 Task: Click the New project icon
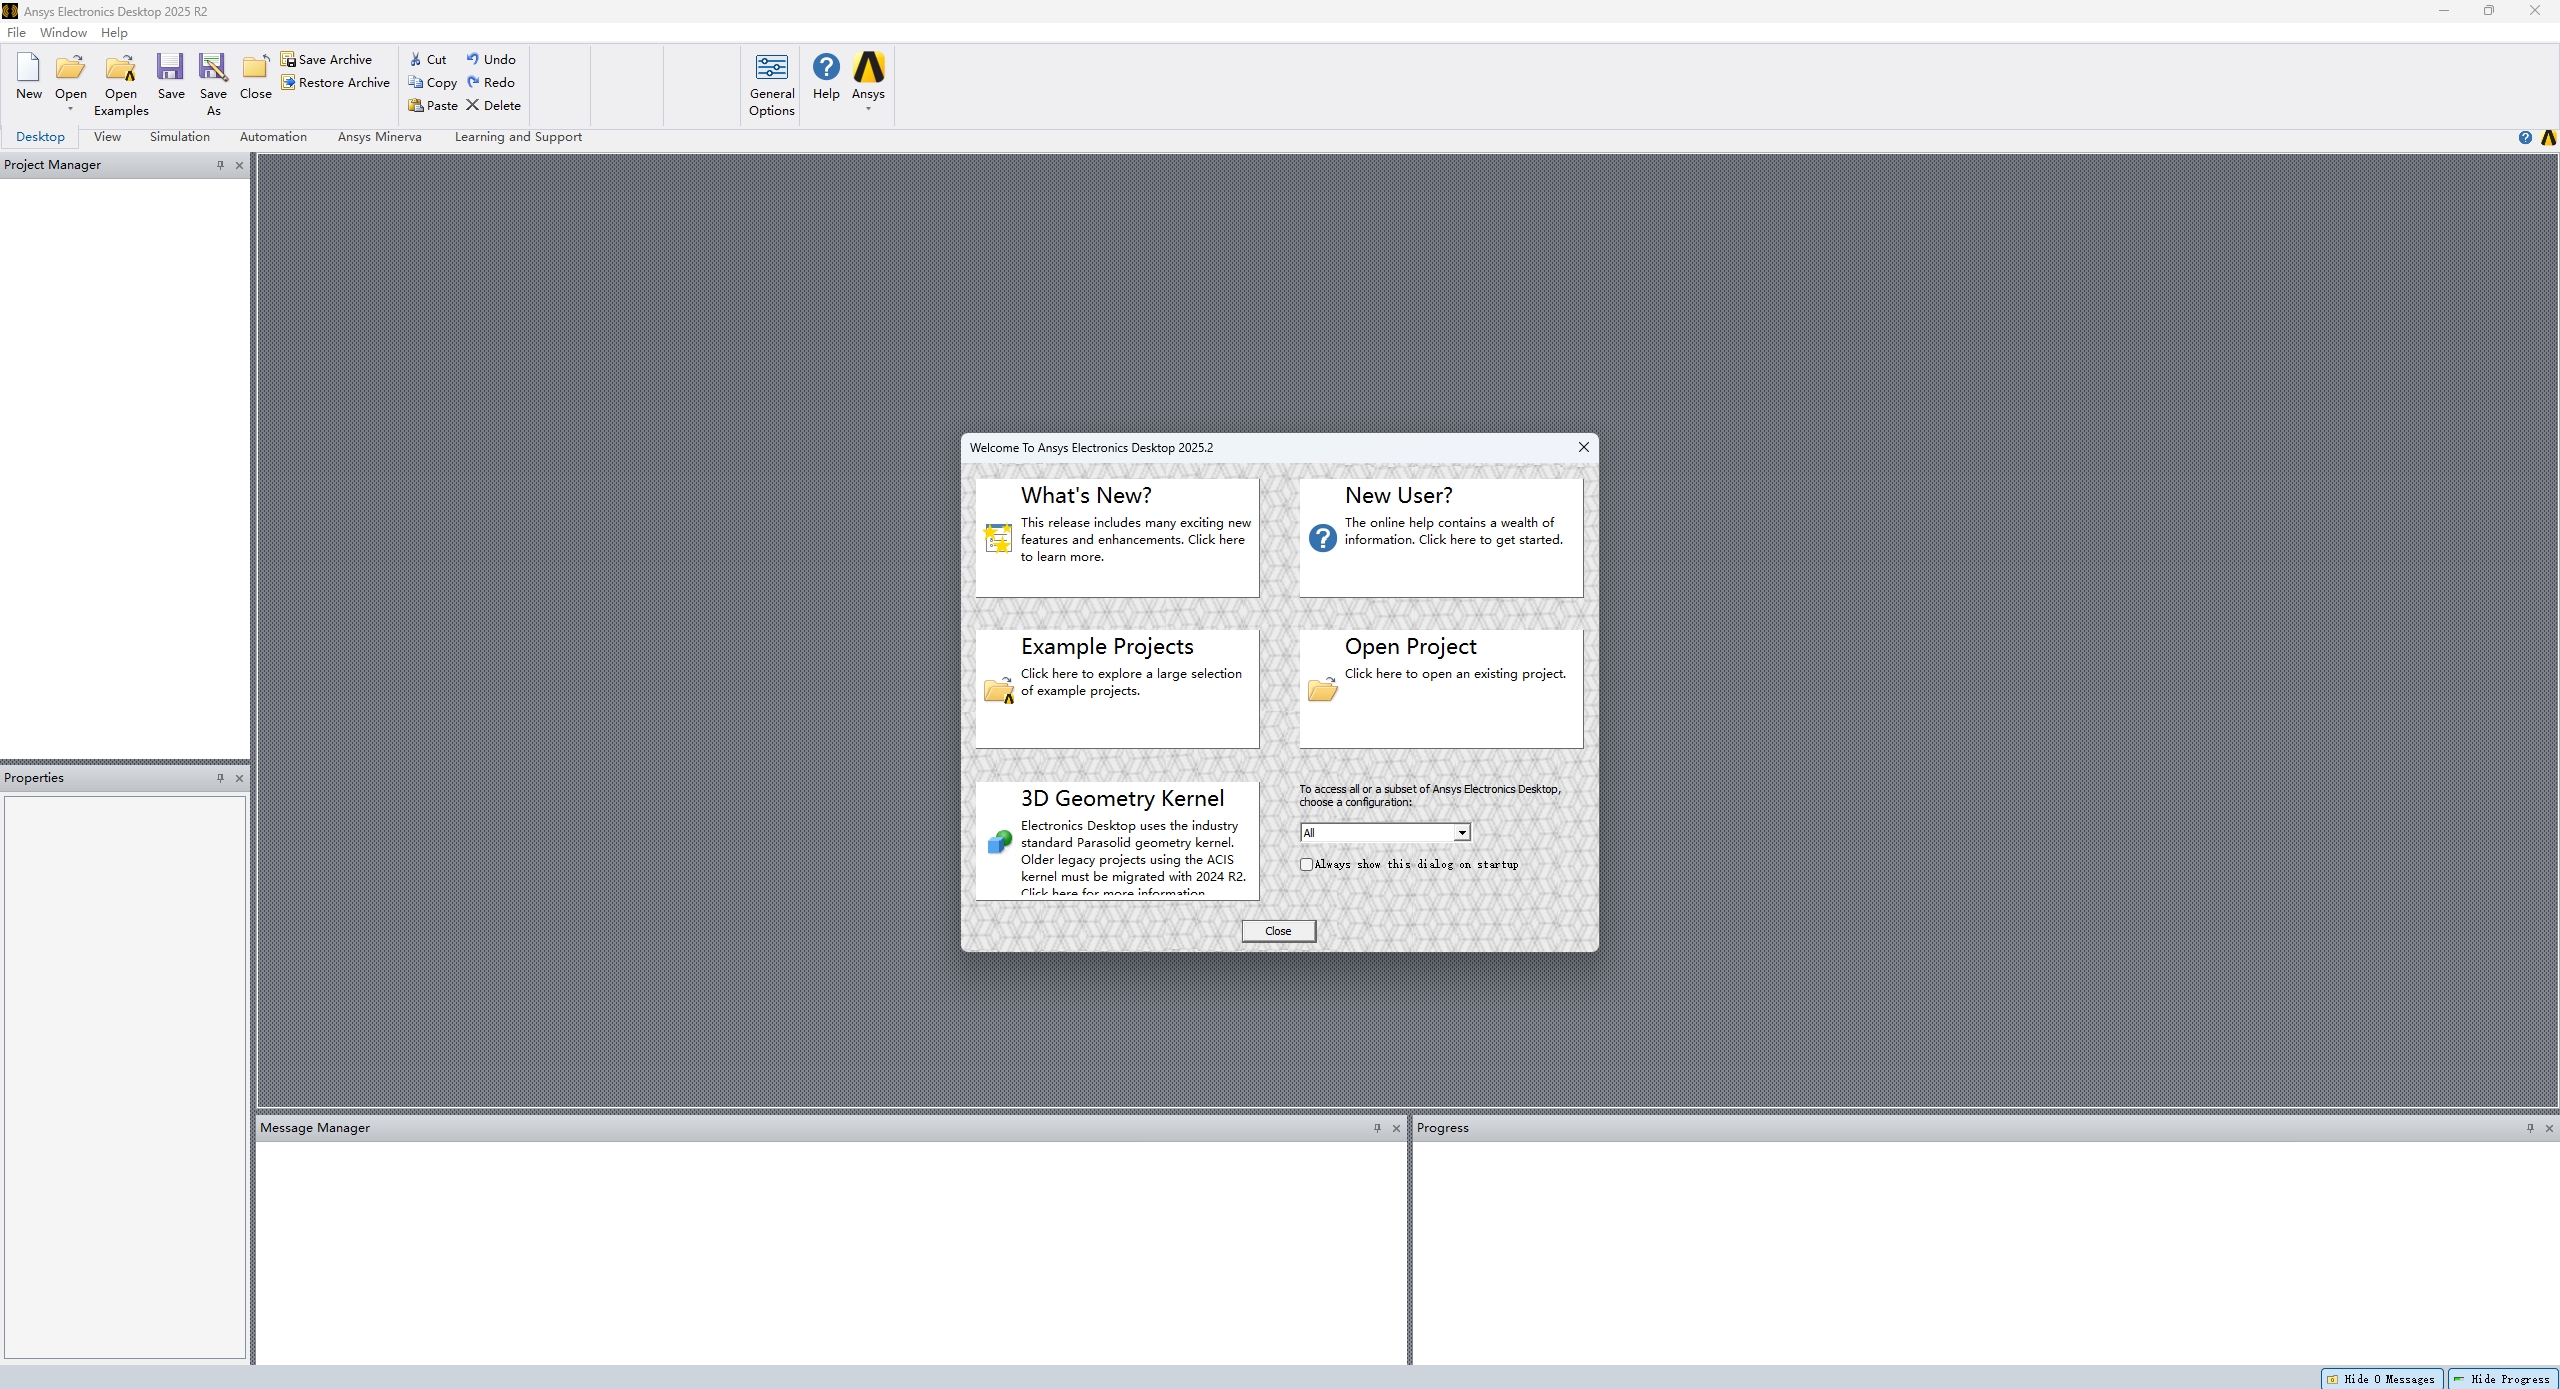coord(28,69)
